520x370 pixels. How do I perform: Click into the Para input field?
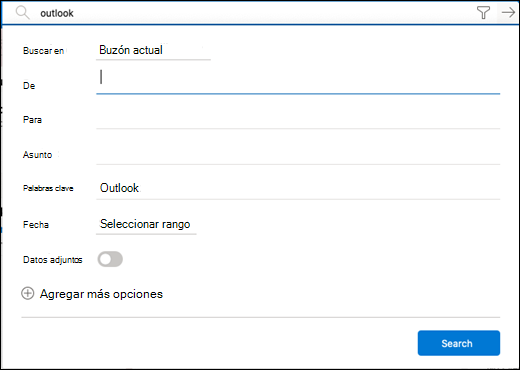tap(298, 119)
